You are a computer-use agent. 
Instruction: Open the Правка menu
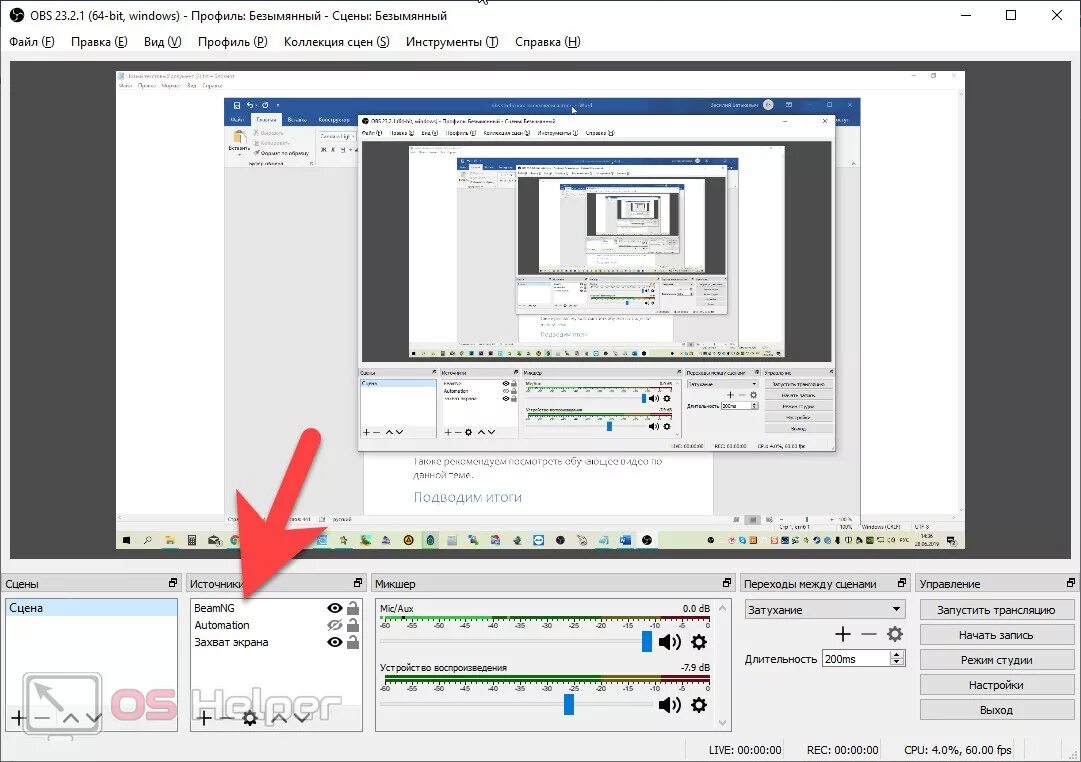99,41
